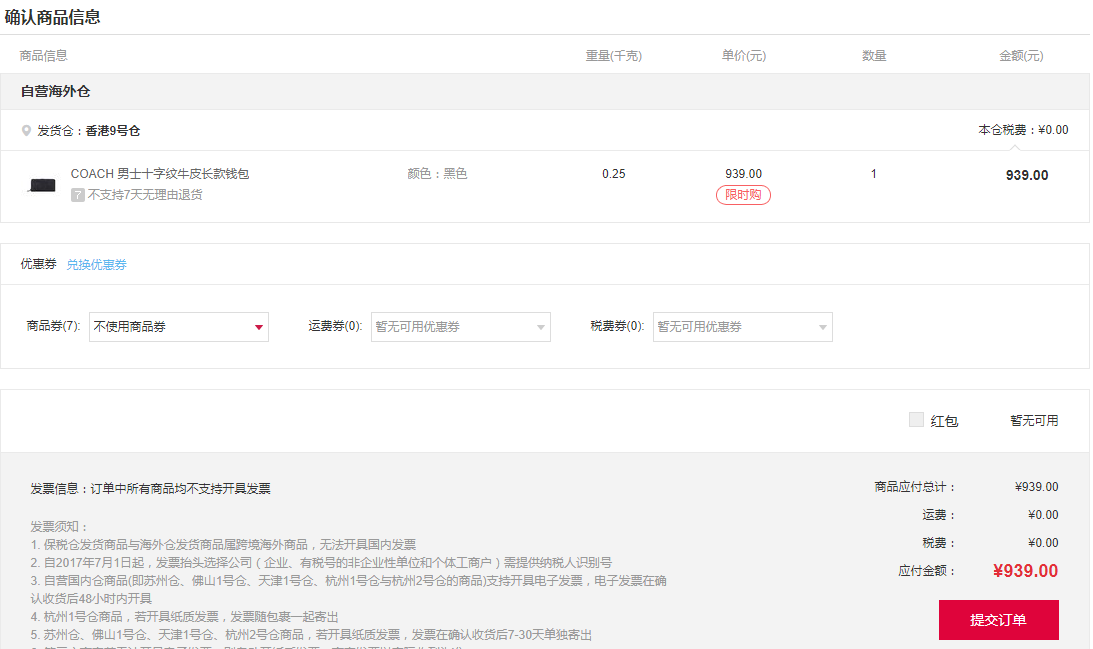Screen dimensions: 1093x649
Task: Open the 运费券 coupon combo box
Action: tap(460, 327)
